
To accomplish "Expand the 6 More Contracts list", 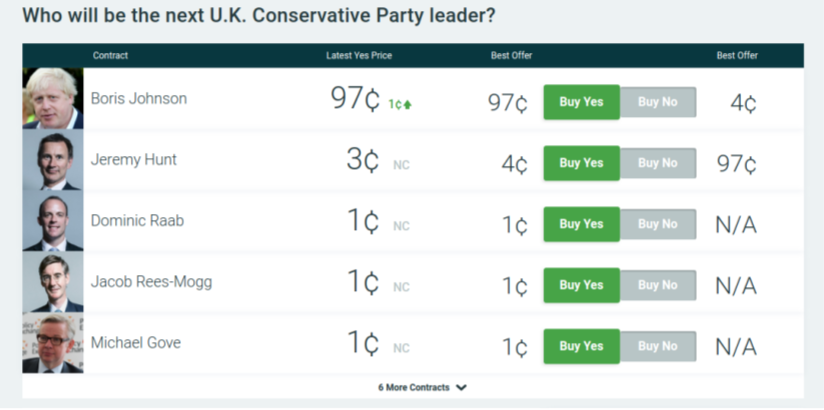I will click(x=422, y=387).
